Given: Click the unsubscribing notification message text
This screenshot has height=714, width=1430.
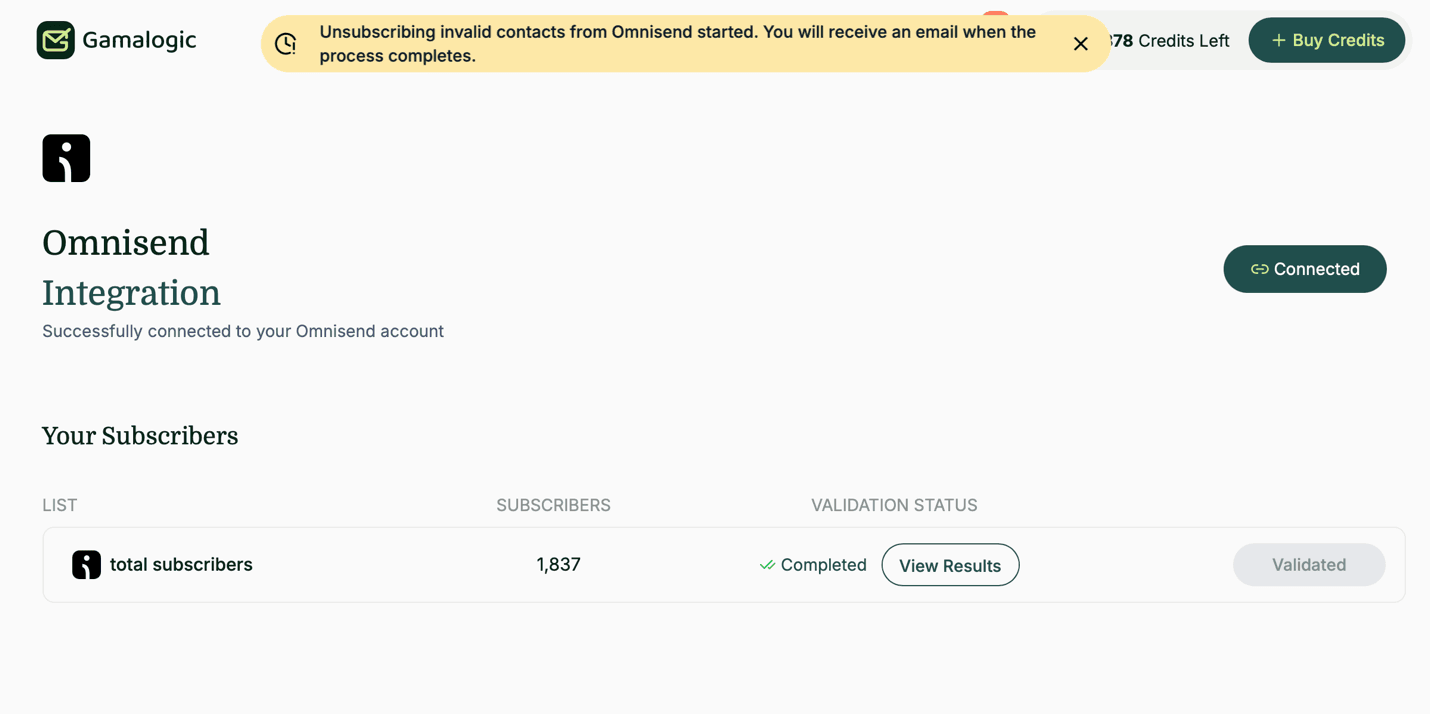Looking at the screenshot, I should (677, 44).
